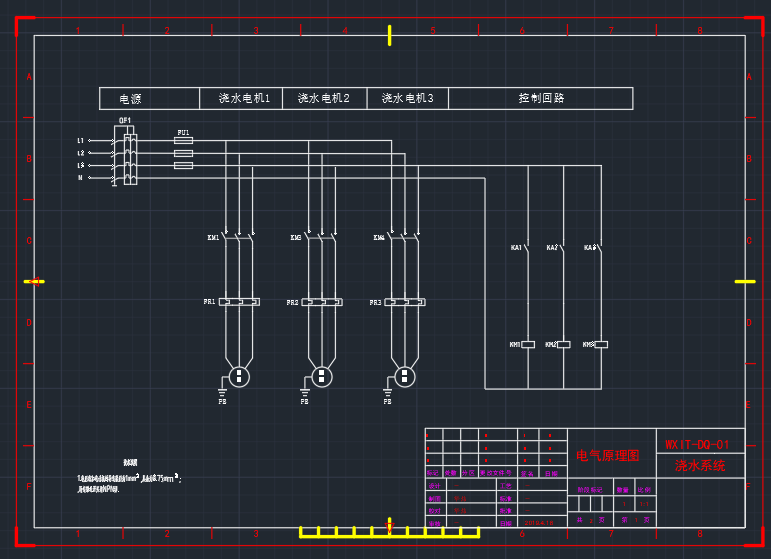The width and height of the screenshot is (771, 559).
Task: Select the KM1 contactor main contacts
Action: (x=239, y=238)
